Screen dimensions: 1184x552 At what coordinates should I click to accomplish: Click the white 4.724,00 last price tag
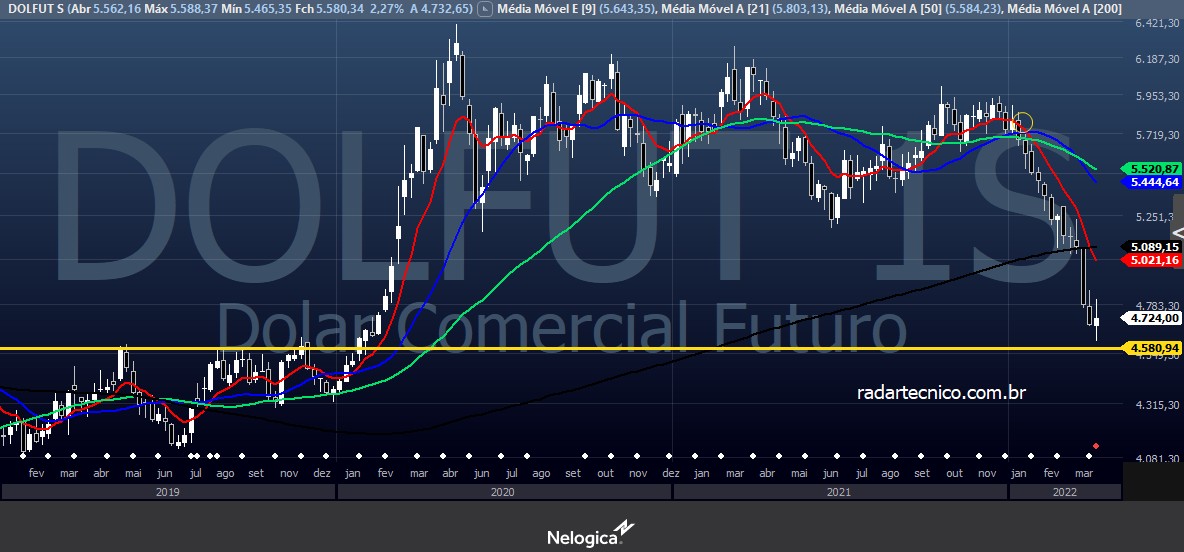pos(1152,318)
